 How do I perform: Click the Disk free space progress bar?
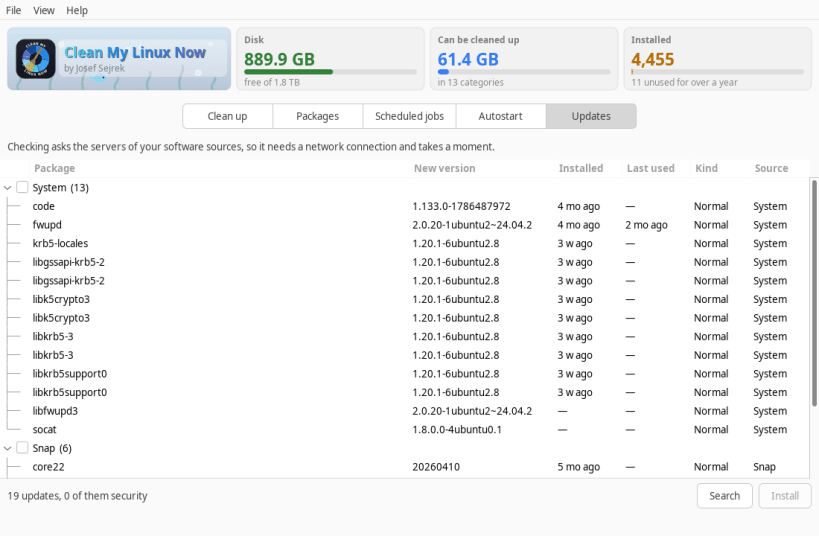pyautogui.click(x=331, y=72)
